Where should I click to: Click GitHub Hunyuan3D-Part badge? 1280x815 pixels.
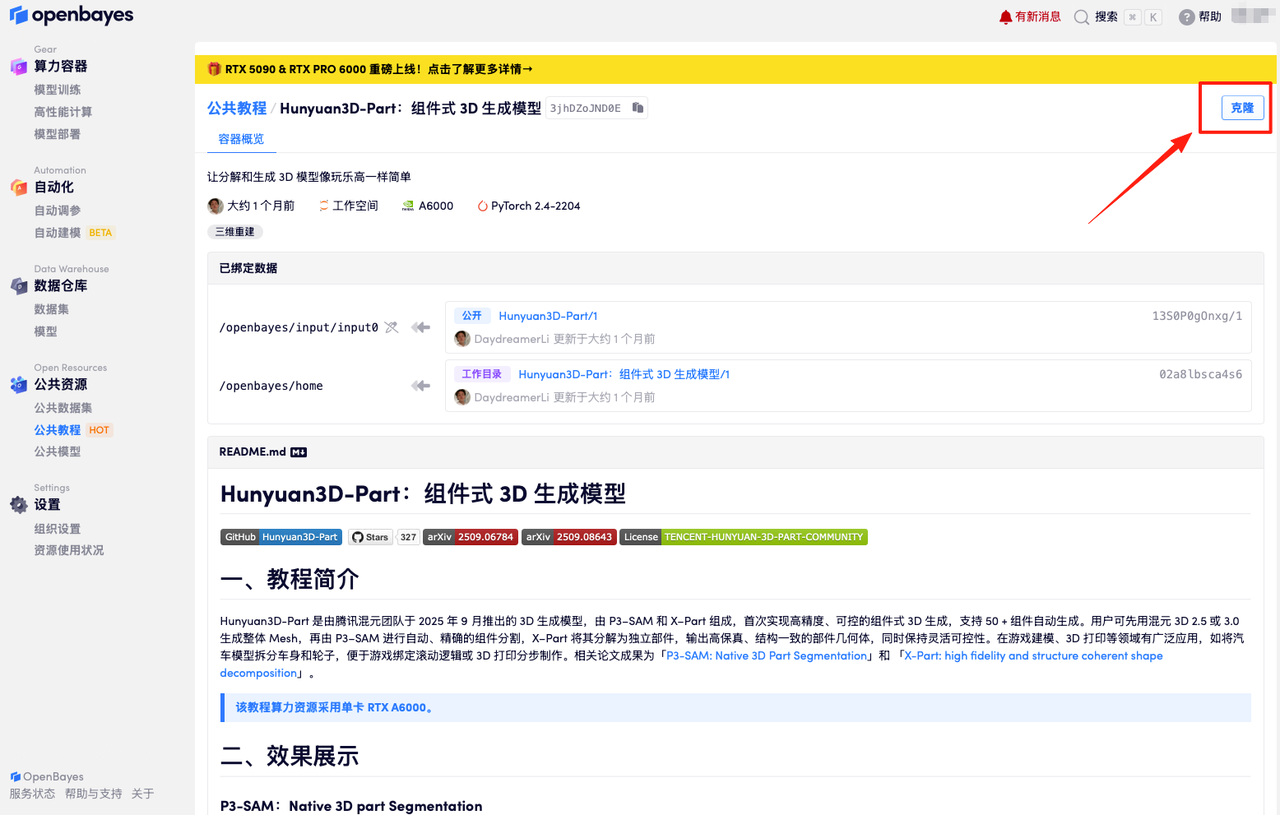pos(281,537)
